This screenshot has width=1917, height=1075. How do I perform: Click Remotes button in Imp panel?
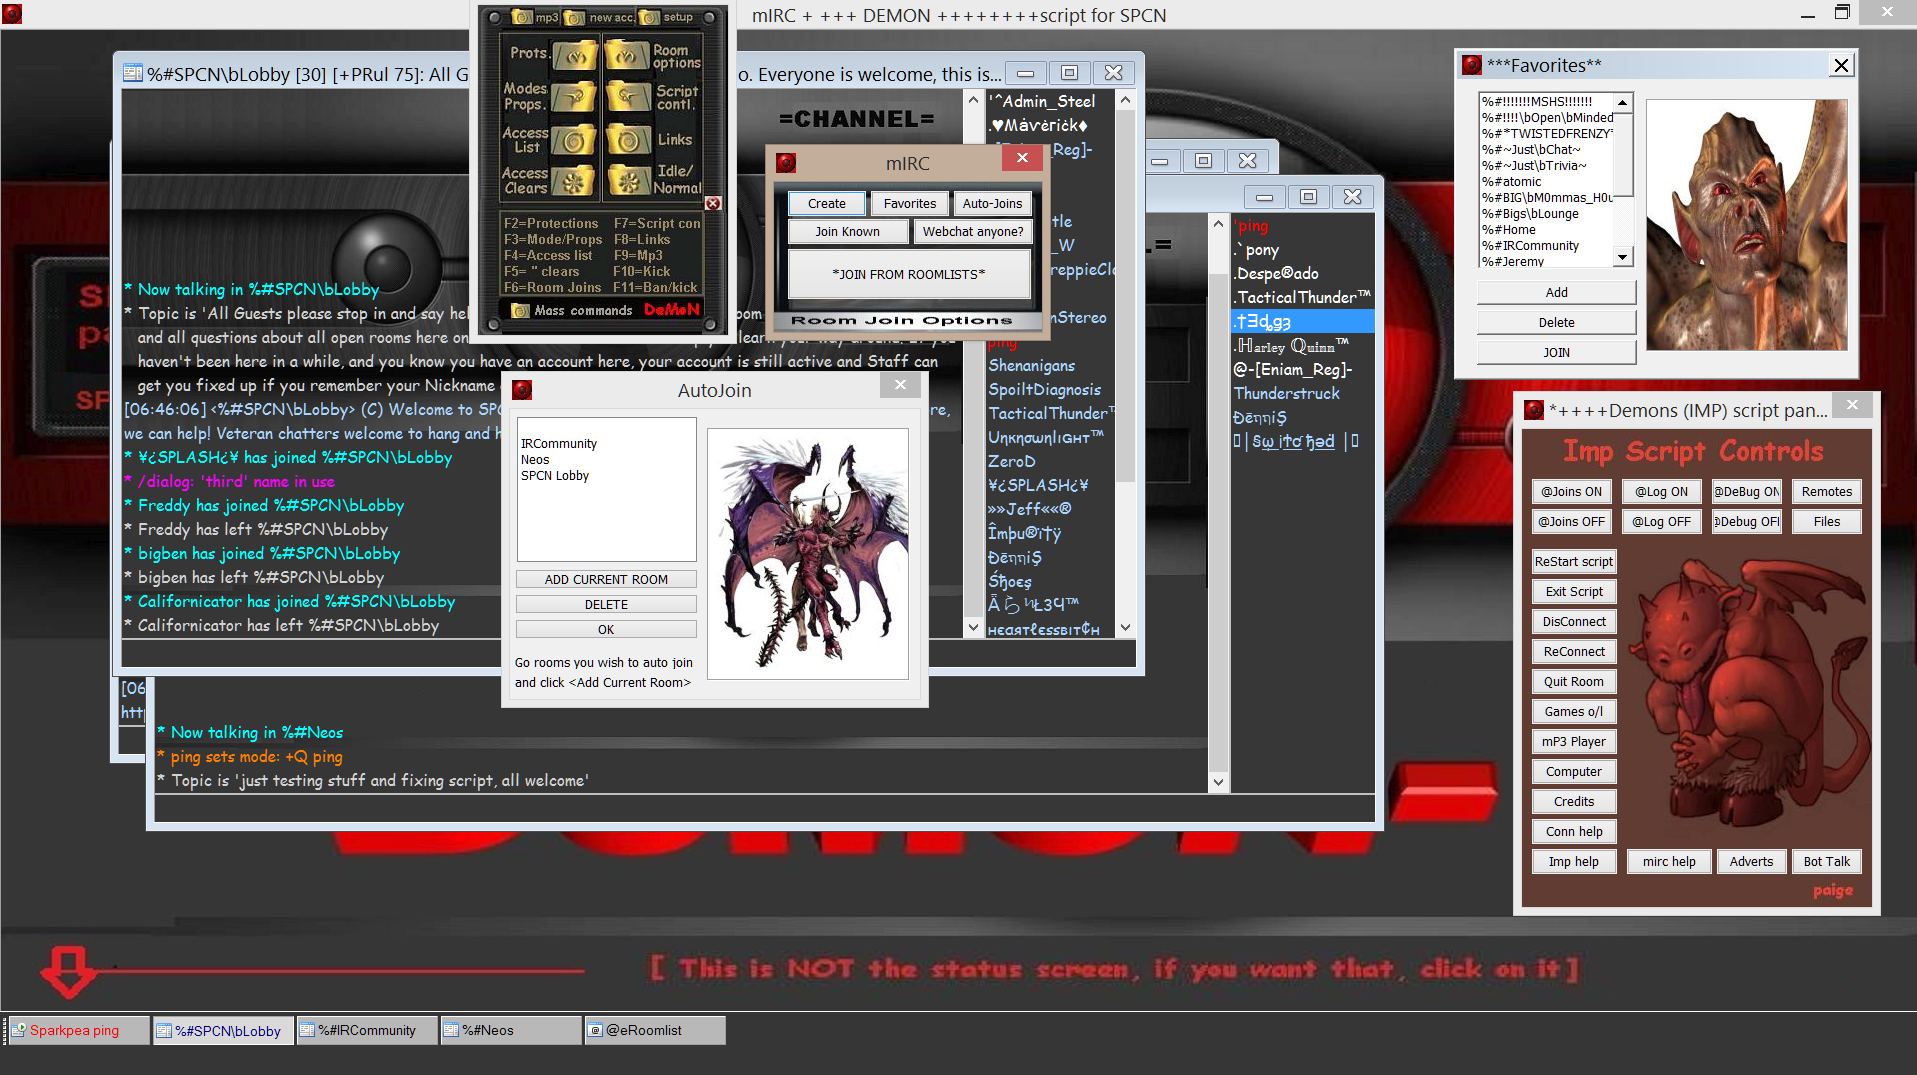point(1826,491)
